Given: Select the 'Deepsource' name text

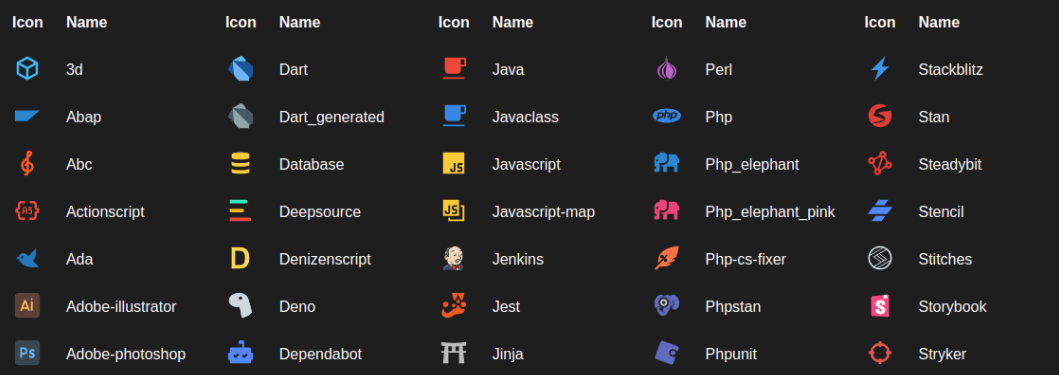Looking at the screenshot, I should point(320,211).
